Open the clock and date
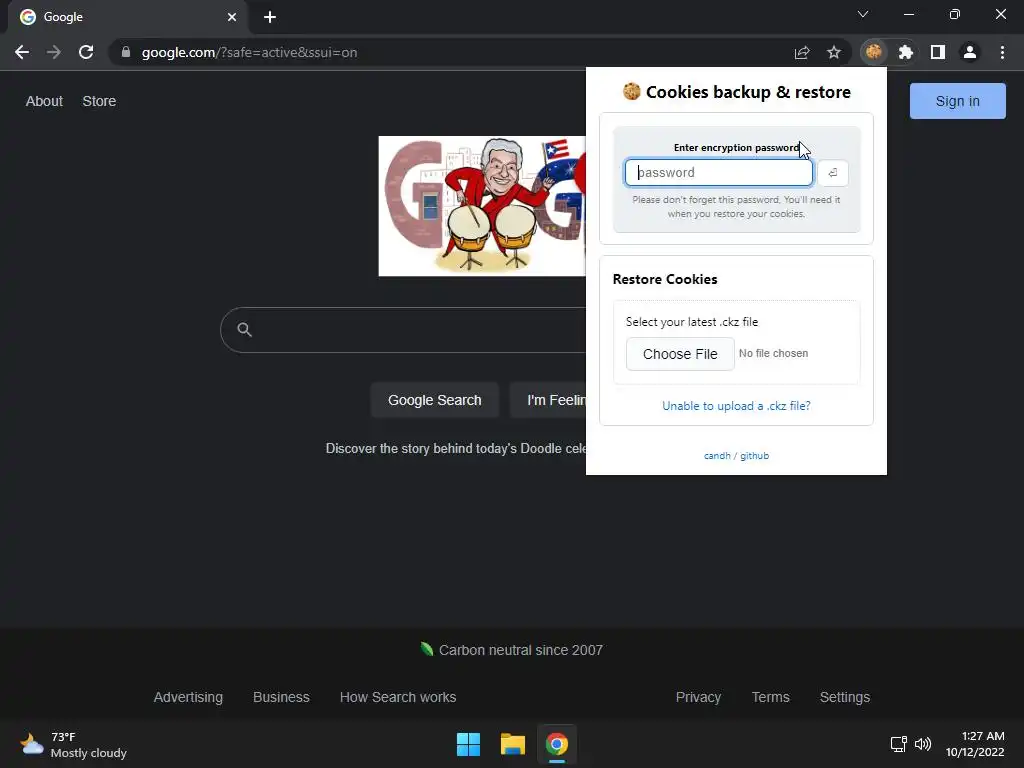1024x768 pixels. [x=975, y=744]
